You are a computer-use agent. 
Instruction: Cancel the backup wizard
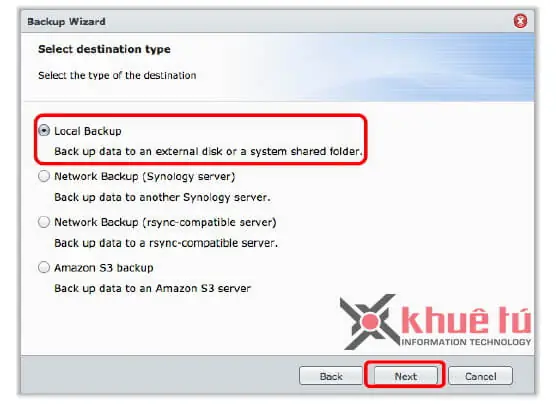tap(480, 376)
